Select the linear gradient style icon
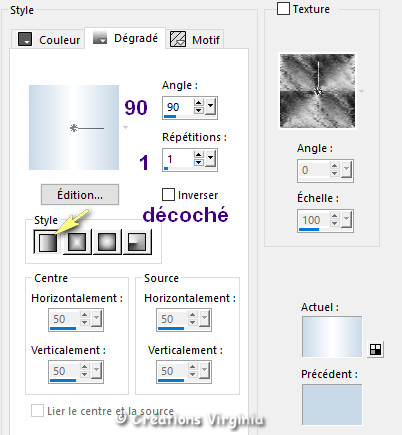The width and height of the screenshot is (402, 435). click(x=47, y=242)
